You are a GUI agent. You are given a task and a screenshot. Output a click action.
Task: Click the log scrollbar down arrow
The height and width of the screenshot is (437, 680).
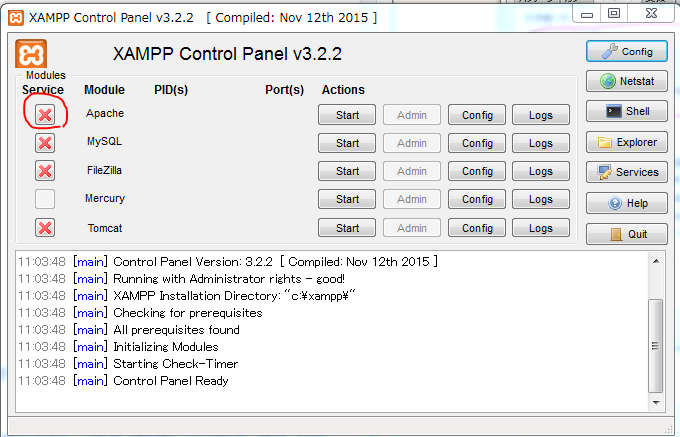click(x=656, y=402)
